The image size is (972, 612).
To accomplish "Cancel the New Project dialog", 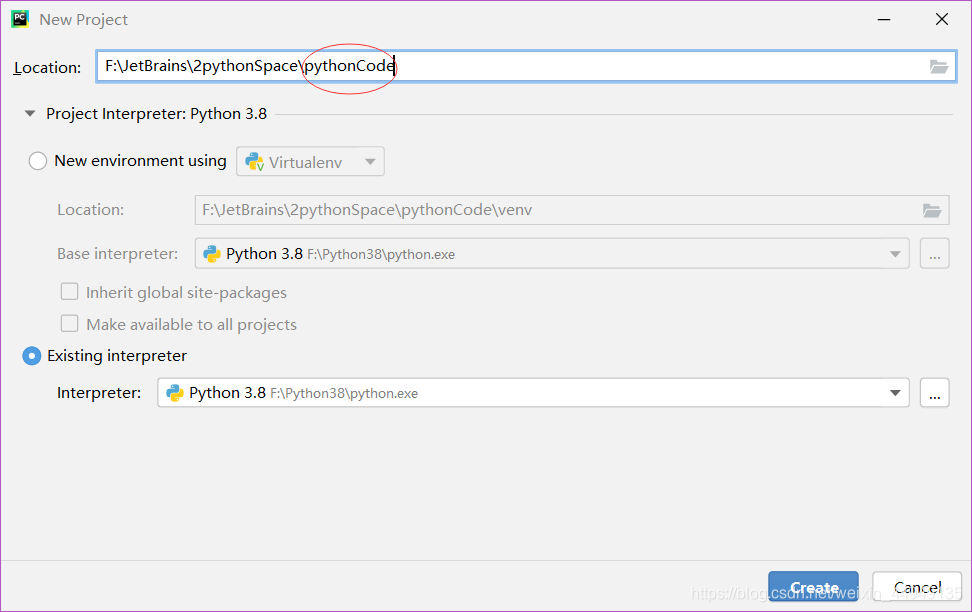I will (x=917, y=587).
